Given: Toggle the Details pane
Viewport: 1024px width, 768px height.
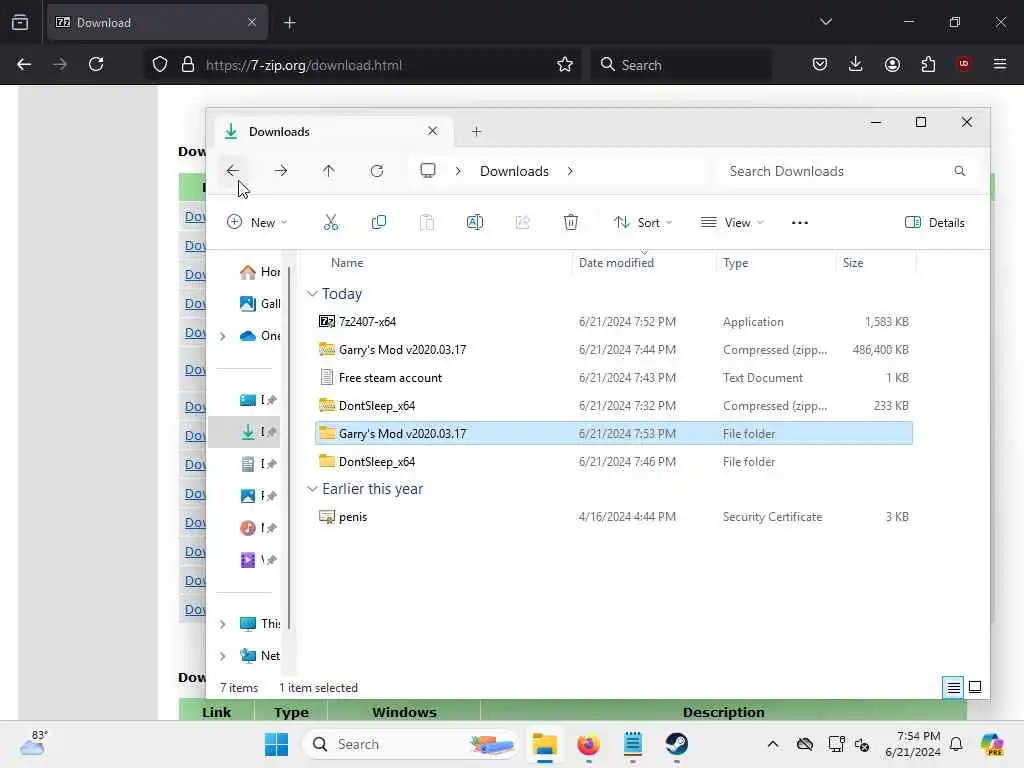Looking at the screenshot, I should pos(935,223).
